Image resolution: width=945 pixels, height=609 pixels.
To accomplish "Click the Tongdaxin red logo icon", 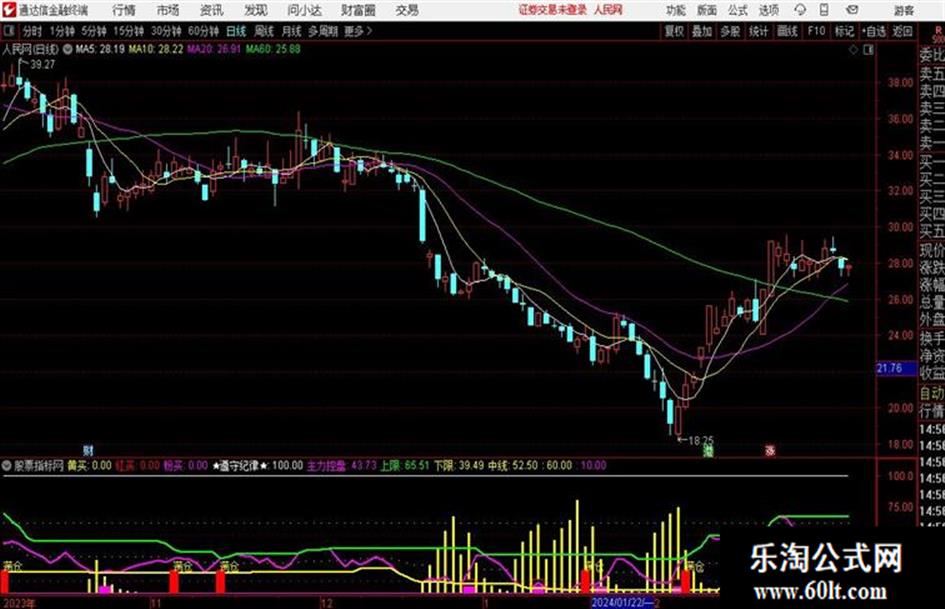I will tap(9, 10).
